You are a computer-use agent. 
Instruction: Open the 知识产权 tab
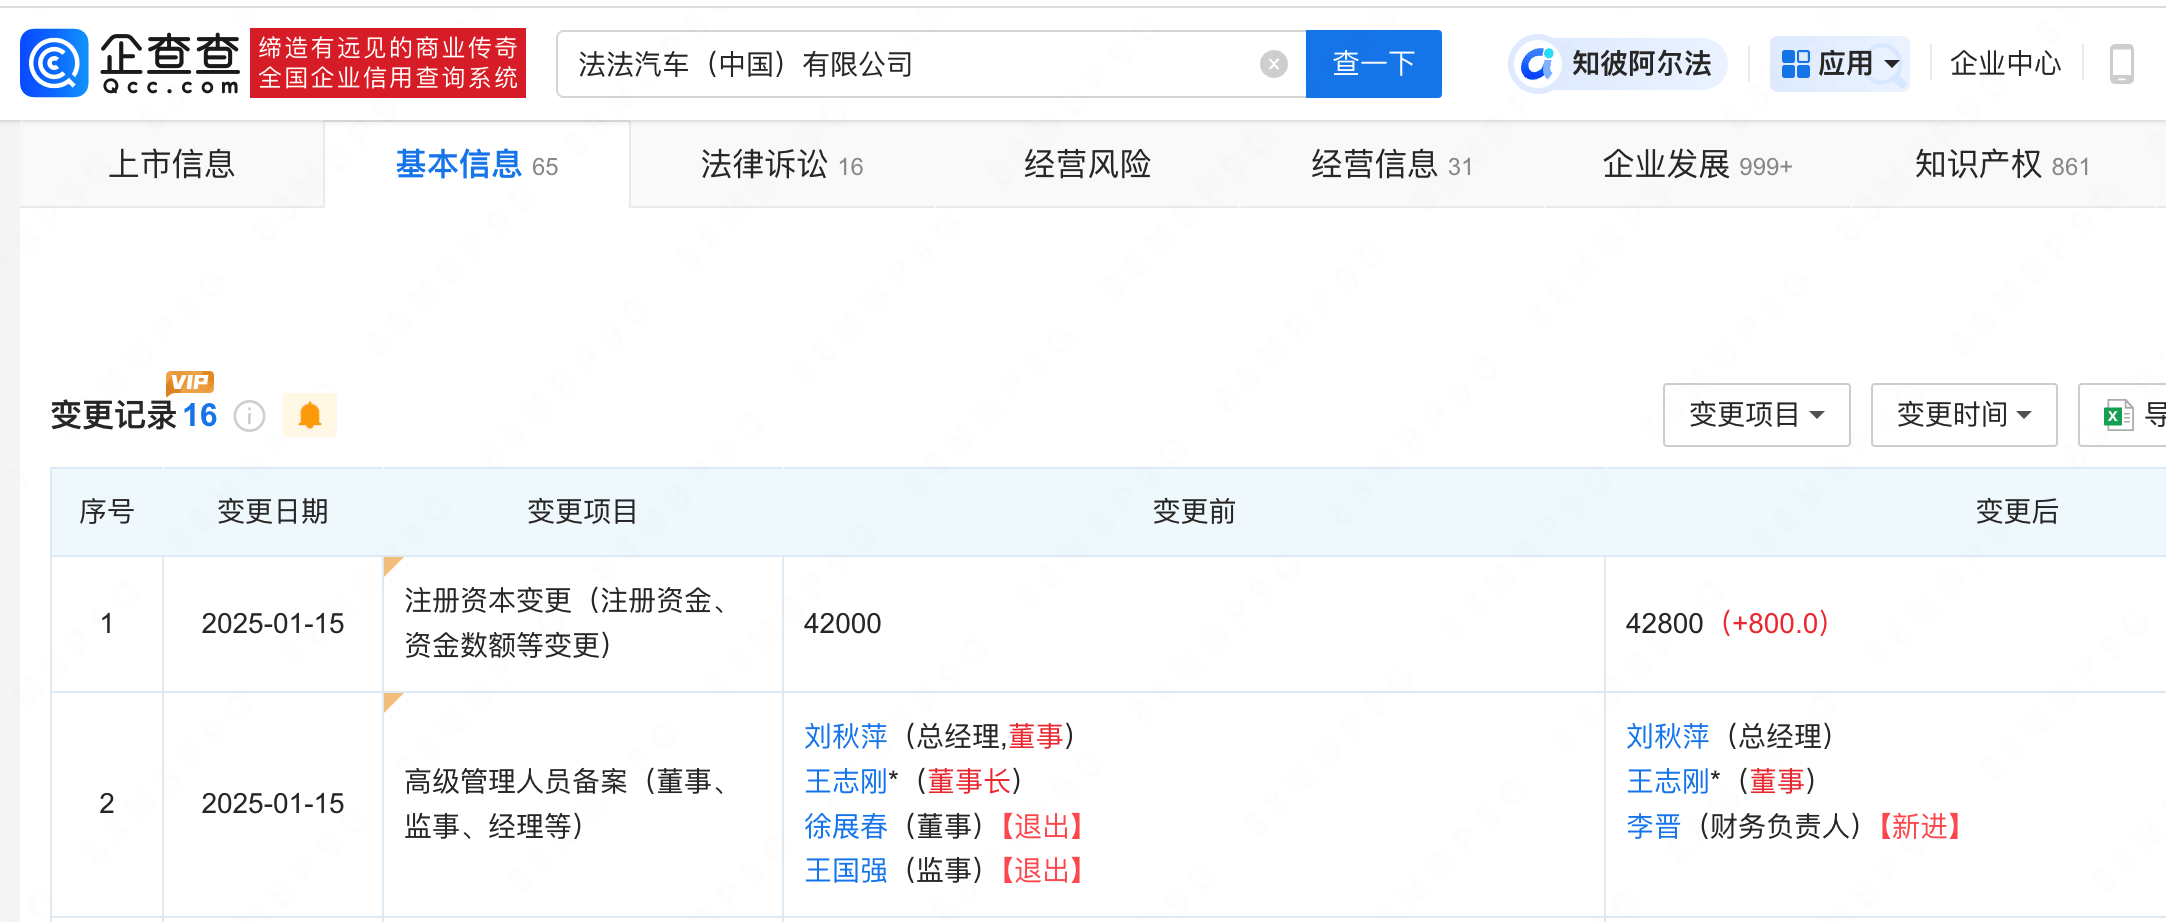point(2002,164)
